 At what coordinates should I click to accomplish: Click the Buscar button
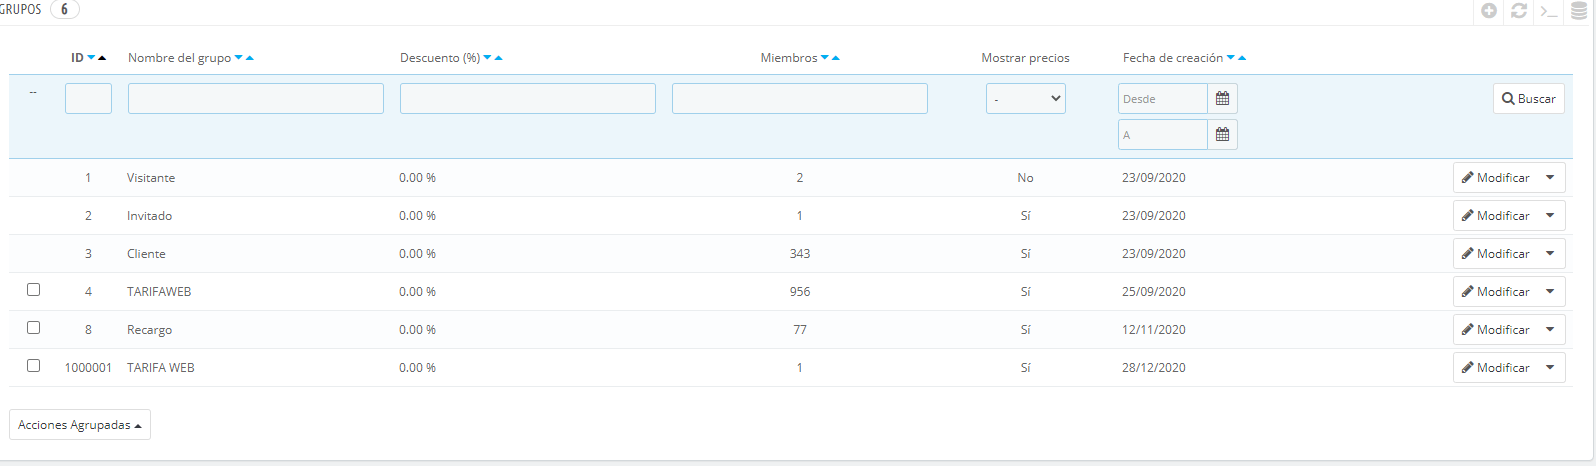[x=1529, y=98]
